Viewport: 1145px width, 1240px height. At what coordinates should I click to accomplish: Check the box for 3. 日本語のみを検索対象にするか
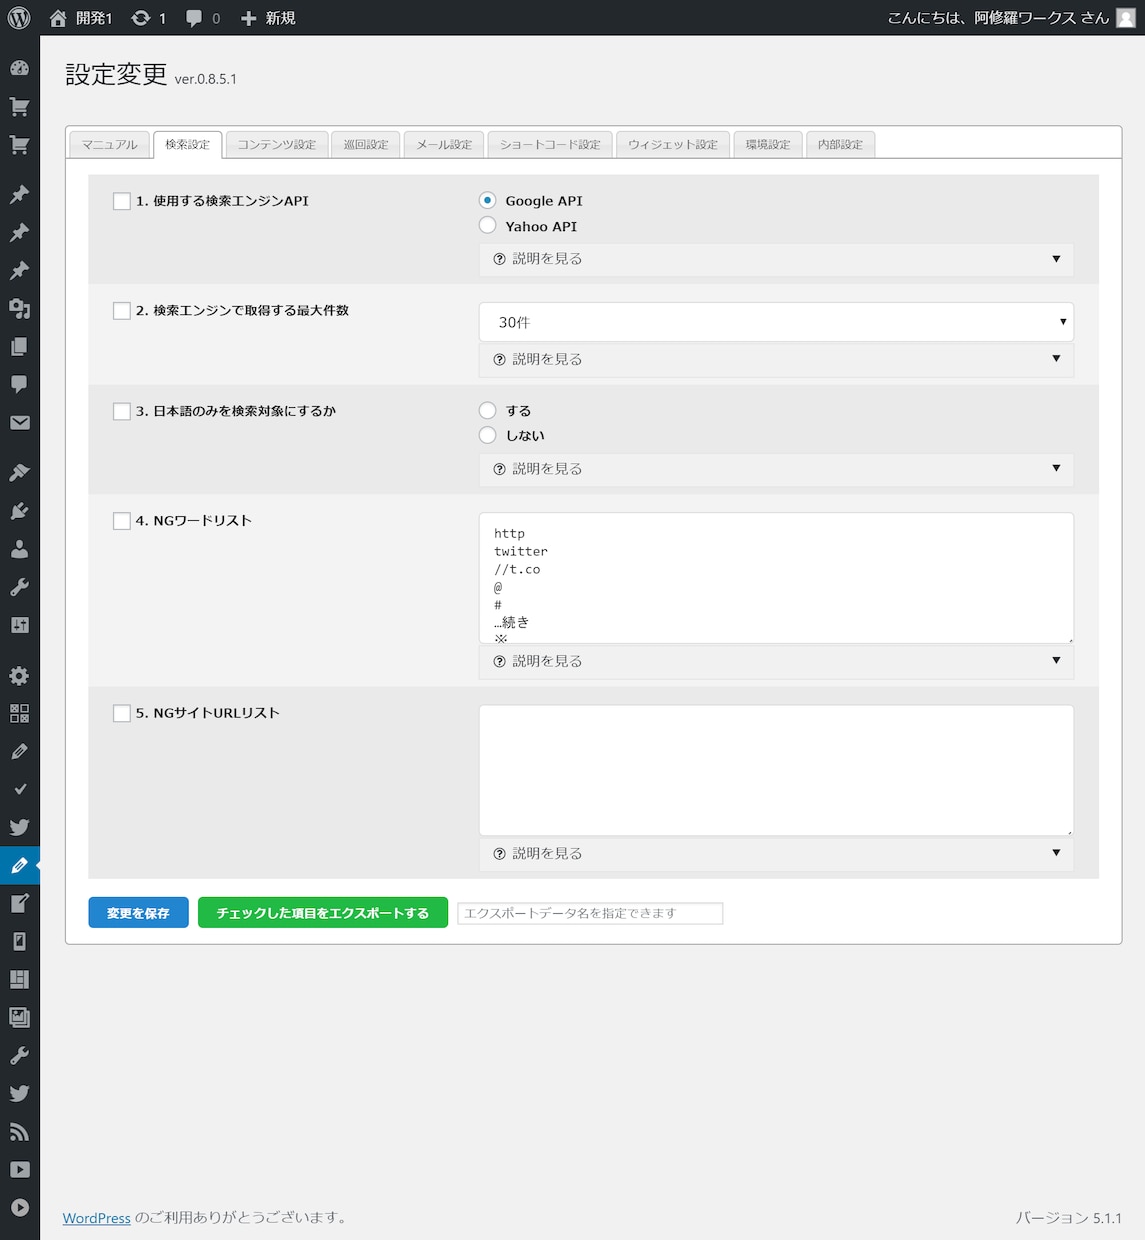pyautogui.click(x=122, y=411)
